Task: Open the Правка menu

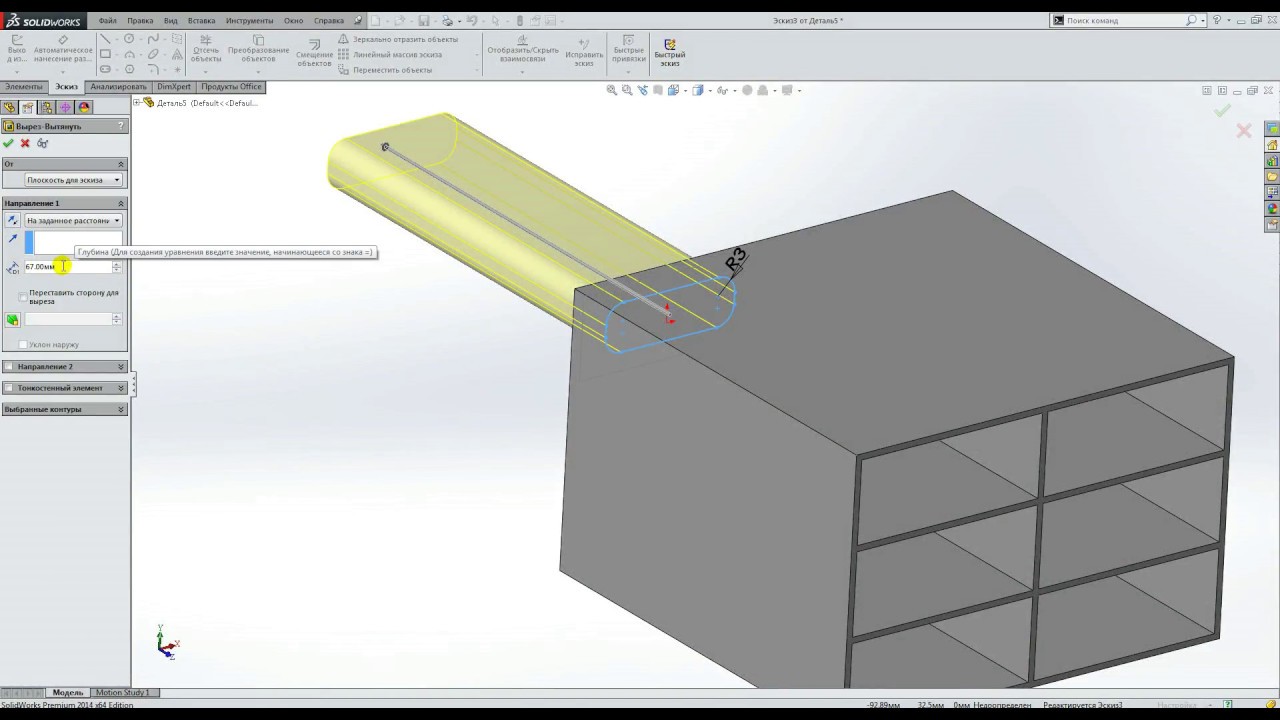Action: (140, 20)
